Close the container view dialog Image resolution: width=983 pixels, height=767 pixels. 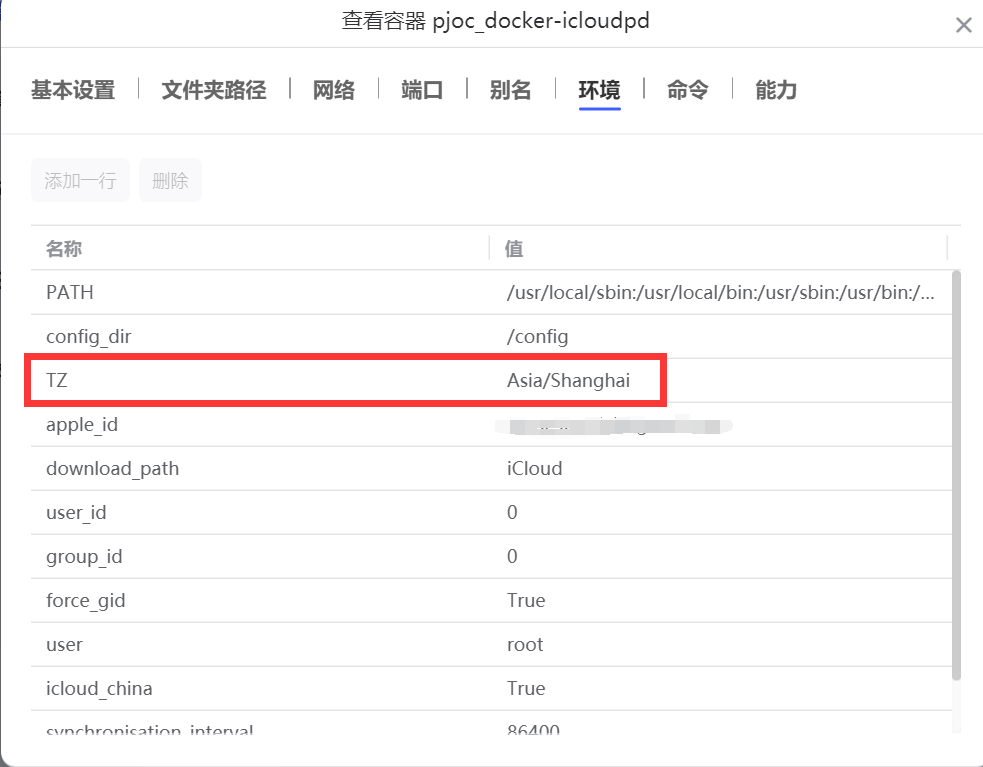[x=963, y=25]
